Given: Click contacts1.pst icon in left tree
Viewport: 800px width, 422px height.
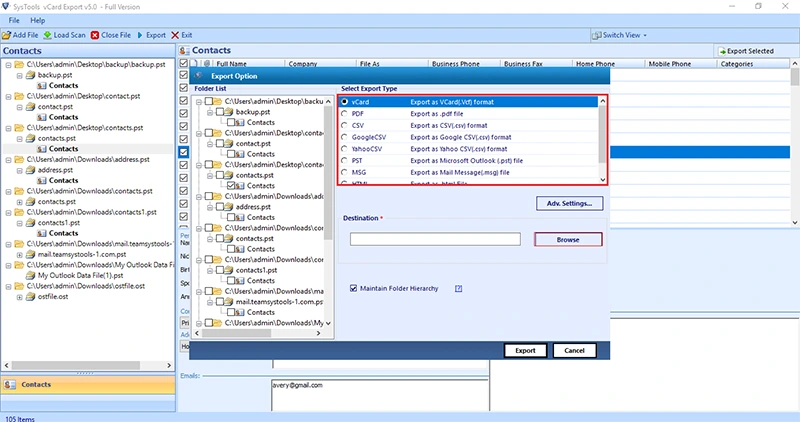Looking at the screenshot, I should 30,222.
